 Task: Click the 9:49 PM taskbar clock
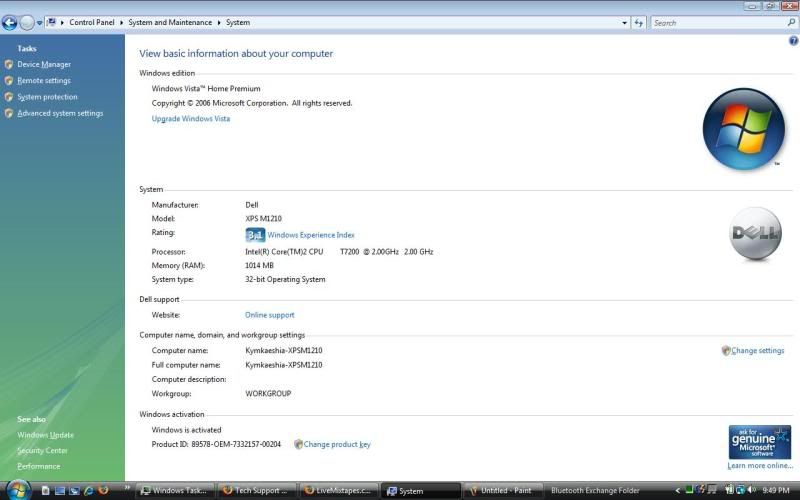[x=776, y=491]
